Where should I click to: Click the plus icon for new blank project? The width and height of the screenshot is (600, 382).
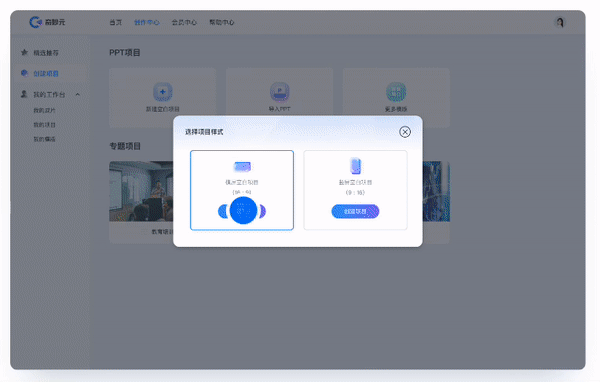point(163,92)
